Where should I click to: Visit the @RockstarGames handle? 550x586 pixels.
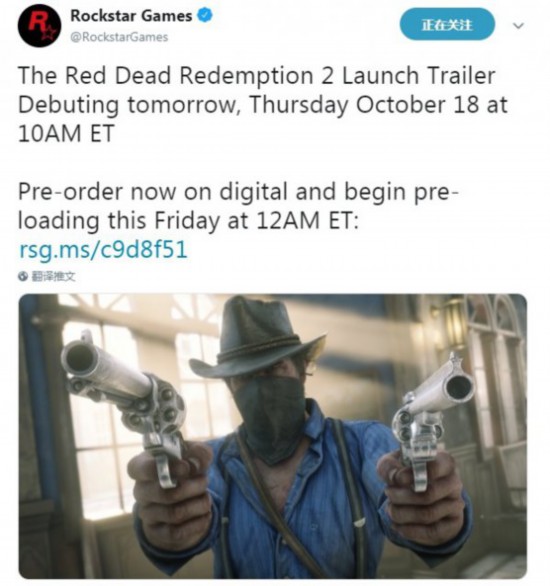[x=119, y=37]
